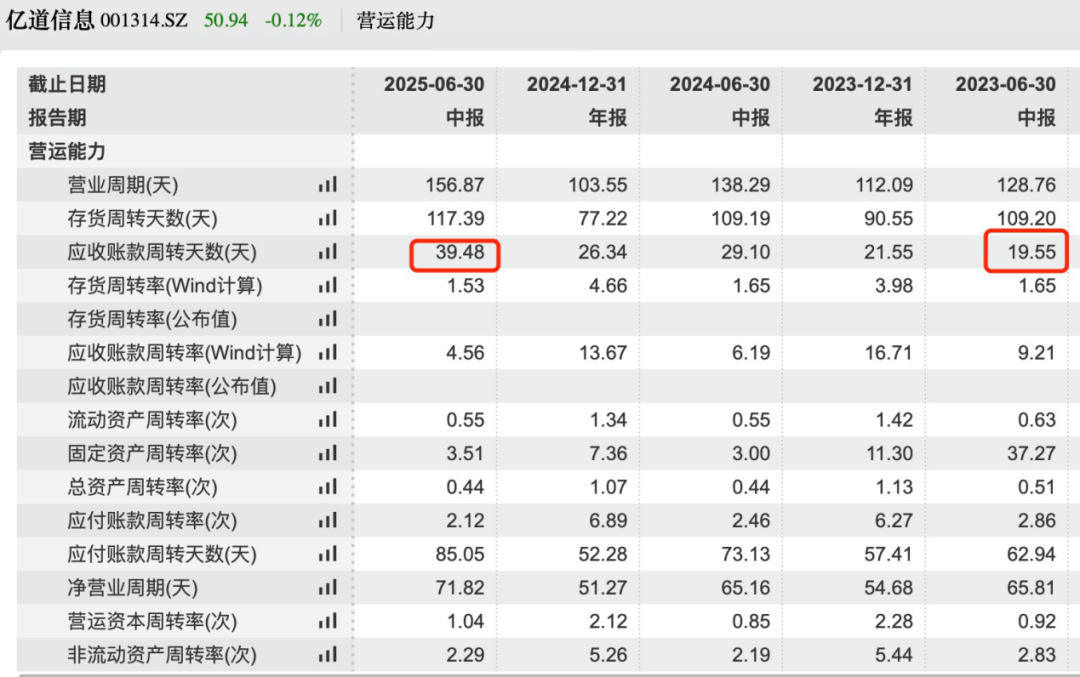Screen dimensions: 1080x677
Task: Open the chart for 应收账款周转率(Wind计算)
Action: [326, 353]
